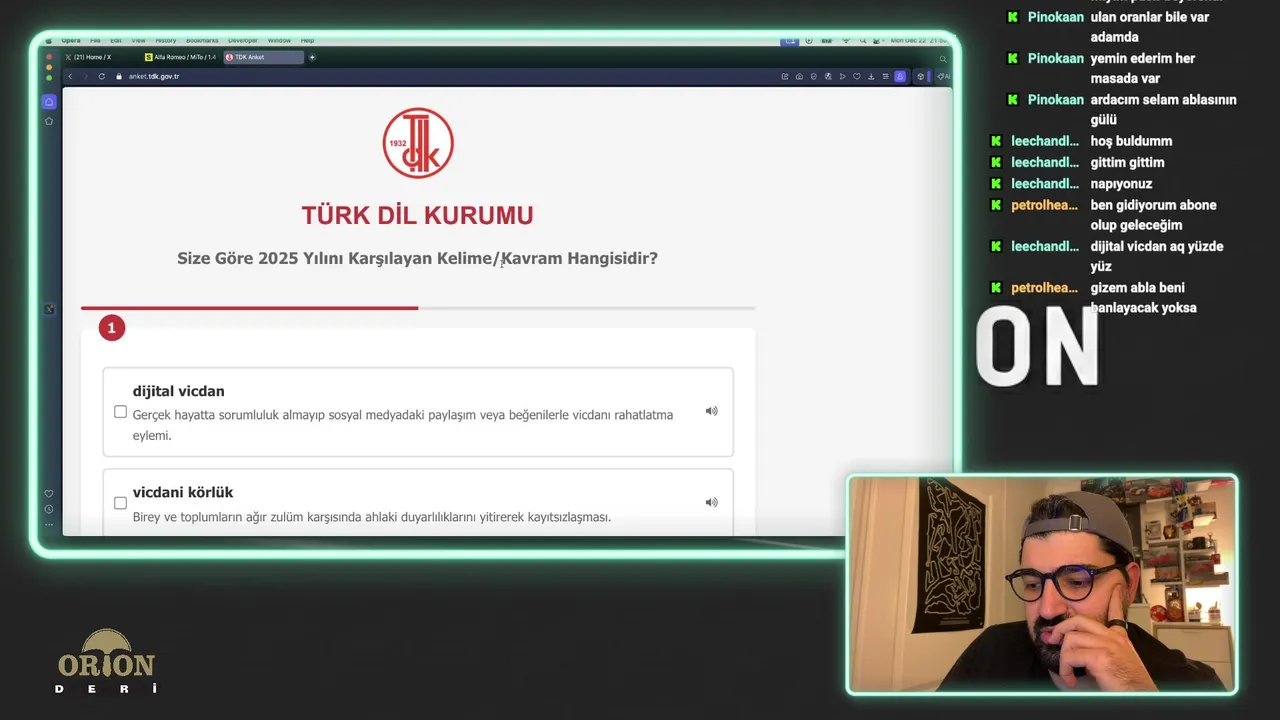
Task: Open the Developer menu
Action: 243,40
